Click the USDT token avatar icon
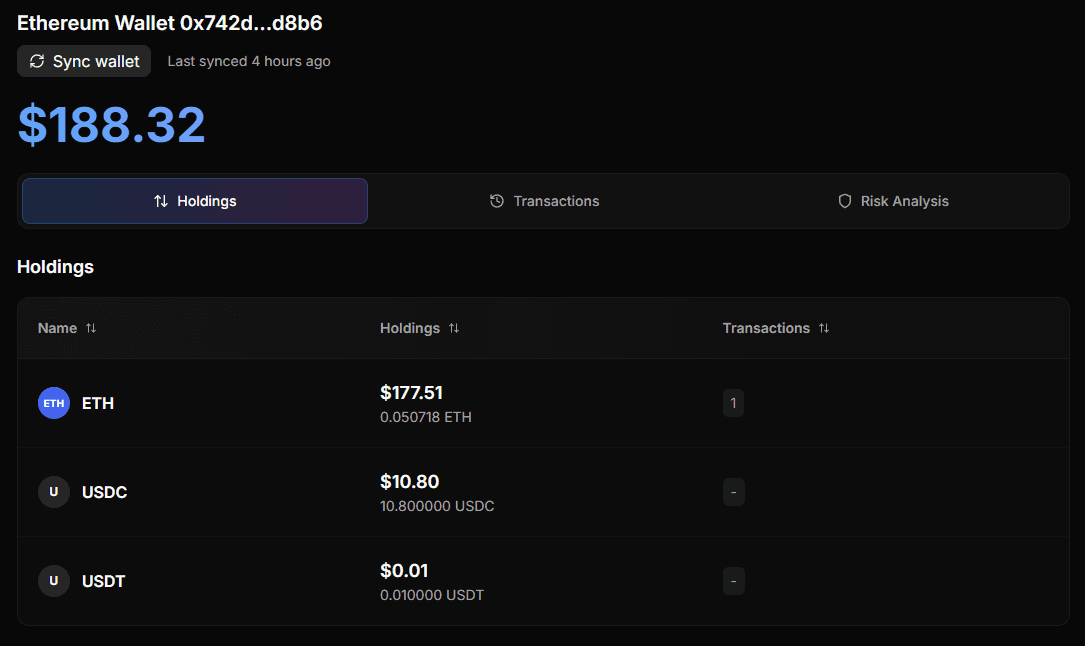 coord(54,581)
